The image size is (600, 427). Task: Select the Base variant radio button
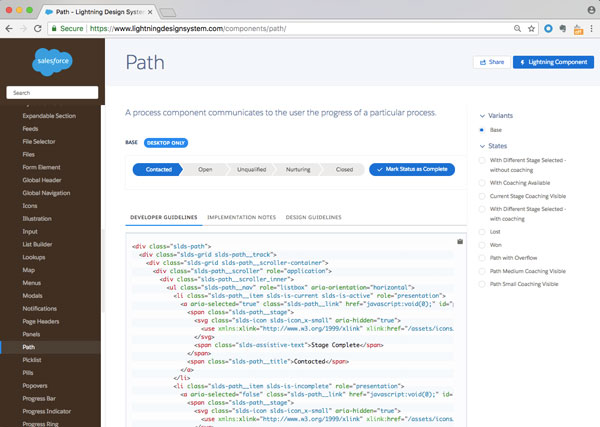pos(482,130)
